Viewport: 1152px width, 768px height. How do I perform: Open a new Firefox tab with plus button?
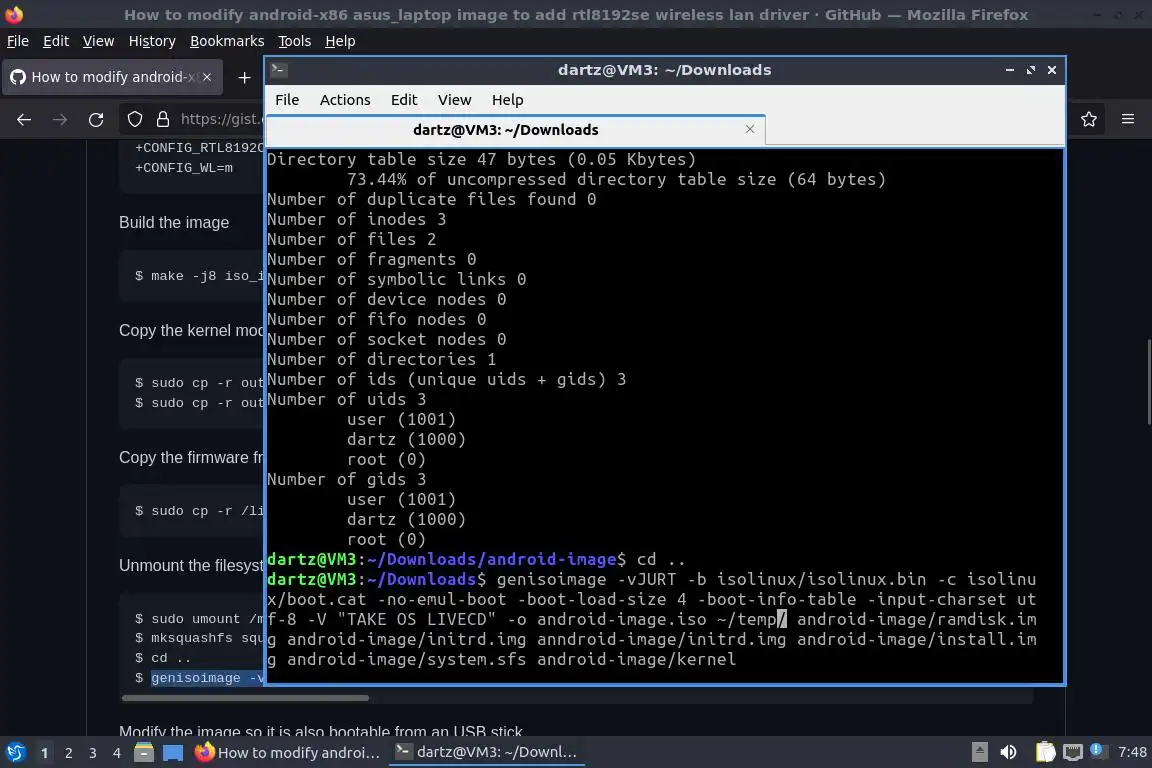[244, 77]
